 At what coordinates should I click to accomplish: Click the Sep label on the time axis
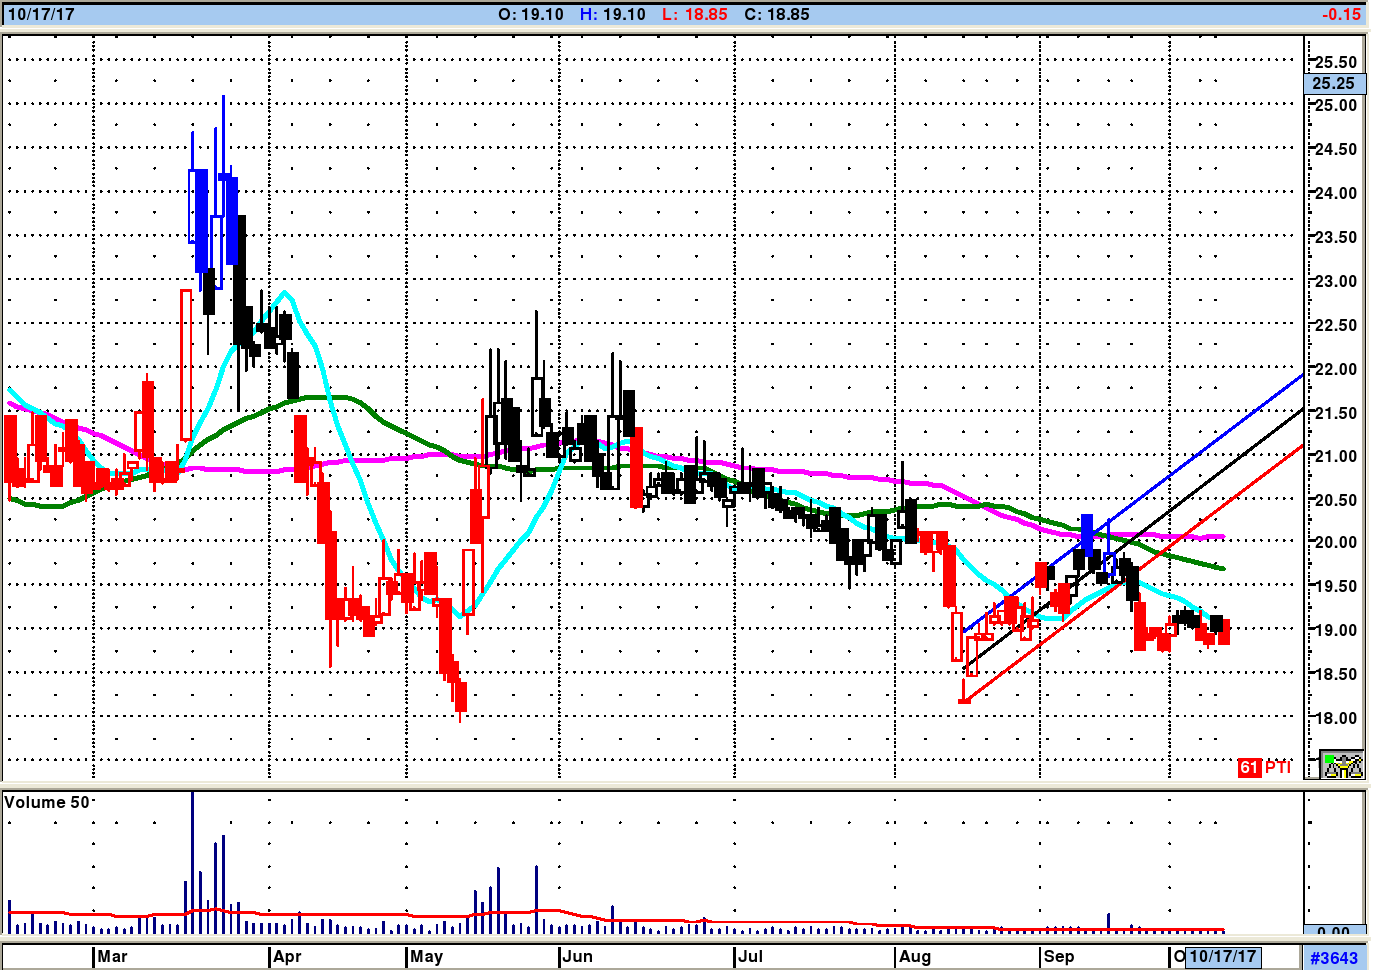click(1058, 956)
